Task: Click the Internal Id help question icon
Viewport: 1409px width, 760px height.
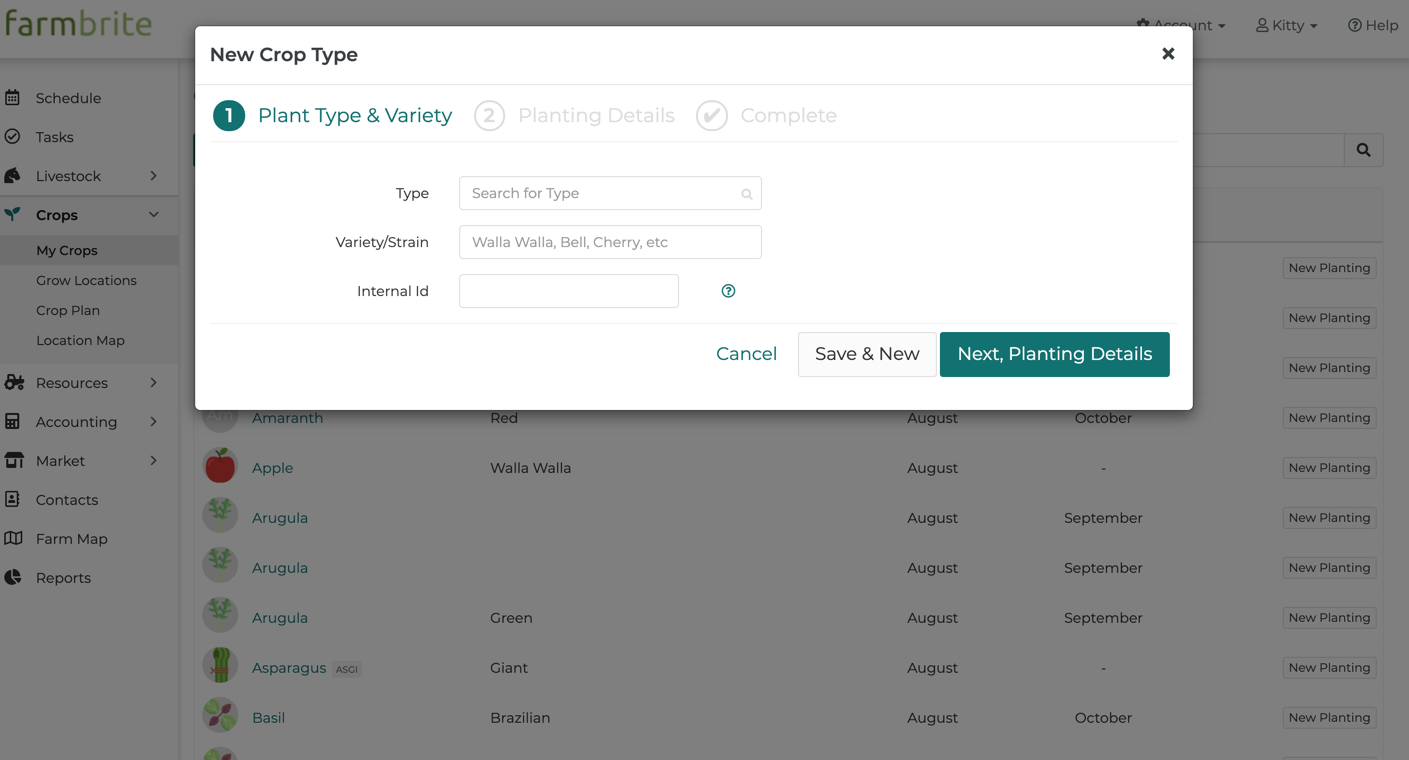Action: [x=728, y=291]
